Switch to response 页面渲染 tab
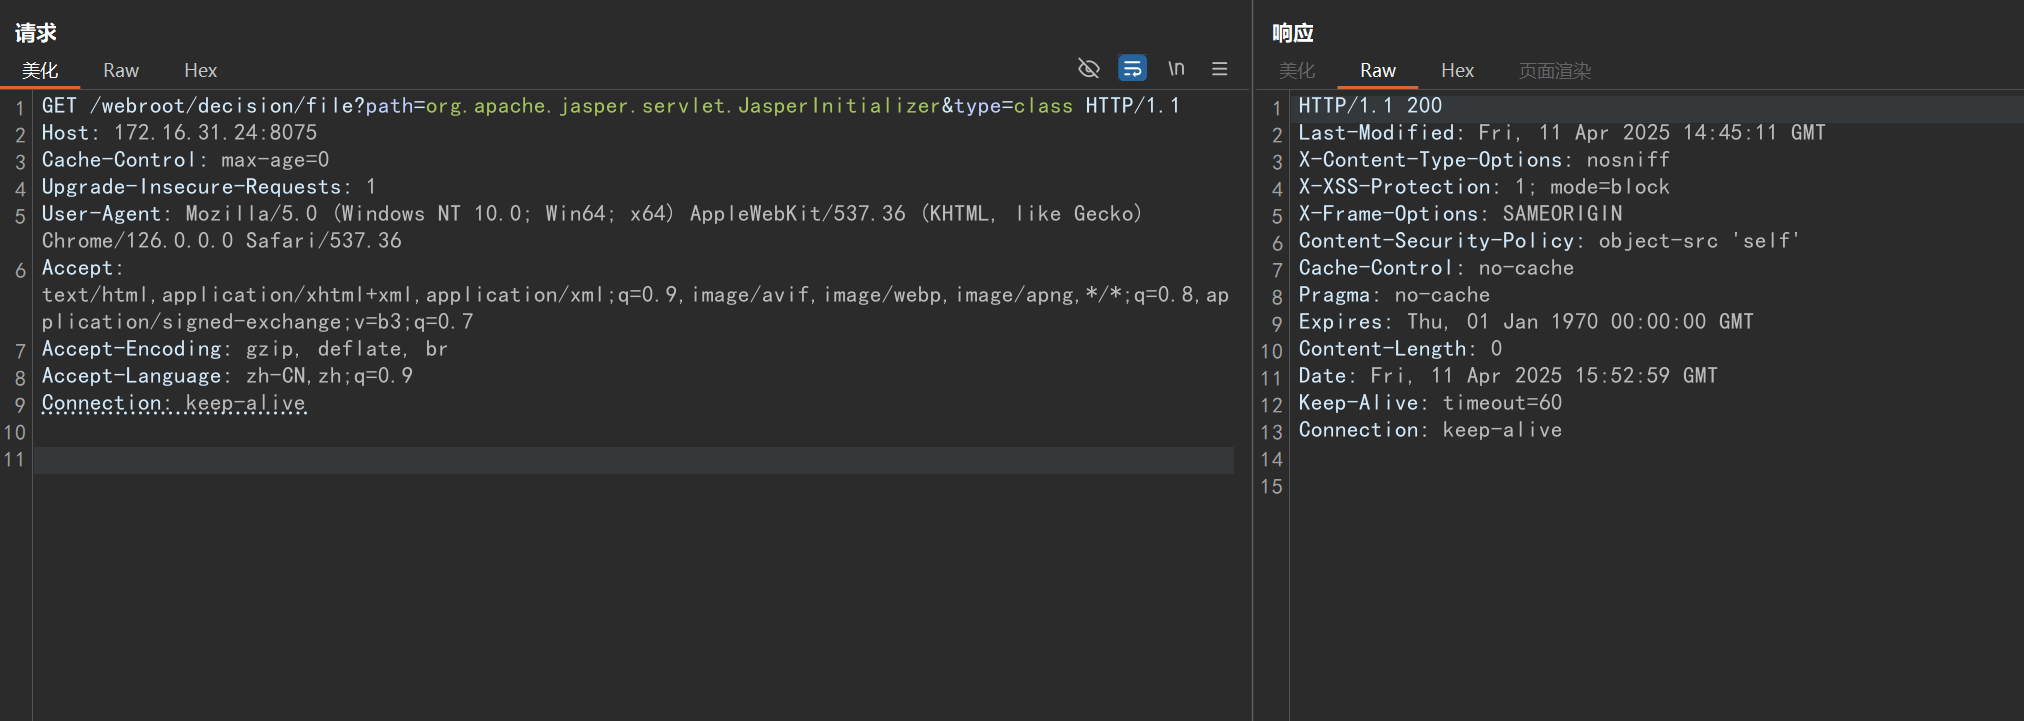The height and width of the screenshot is (721, 2024). point(1554,71)
